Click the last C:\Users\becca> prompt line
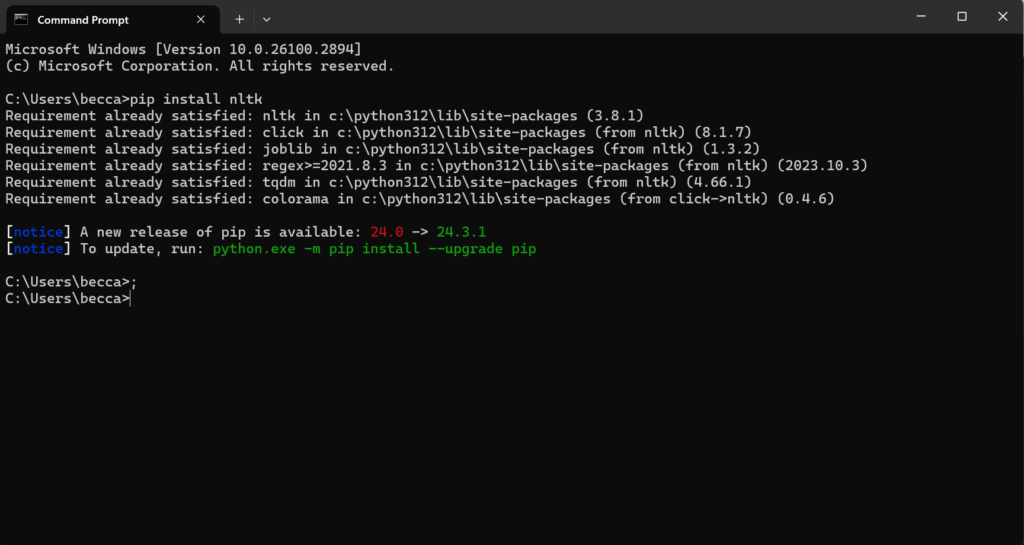Screen dimensions: 1024x545 click(x=66, y=298)
